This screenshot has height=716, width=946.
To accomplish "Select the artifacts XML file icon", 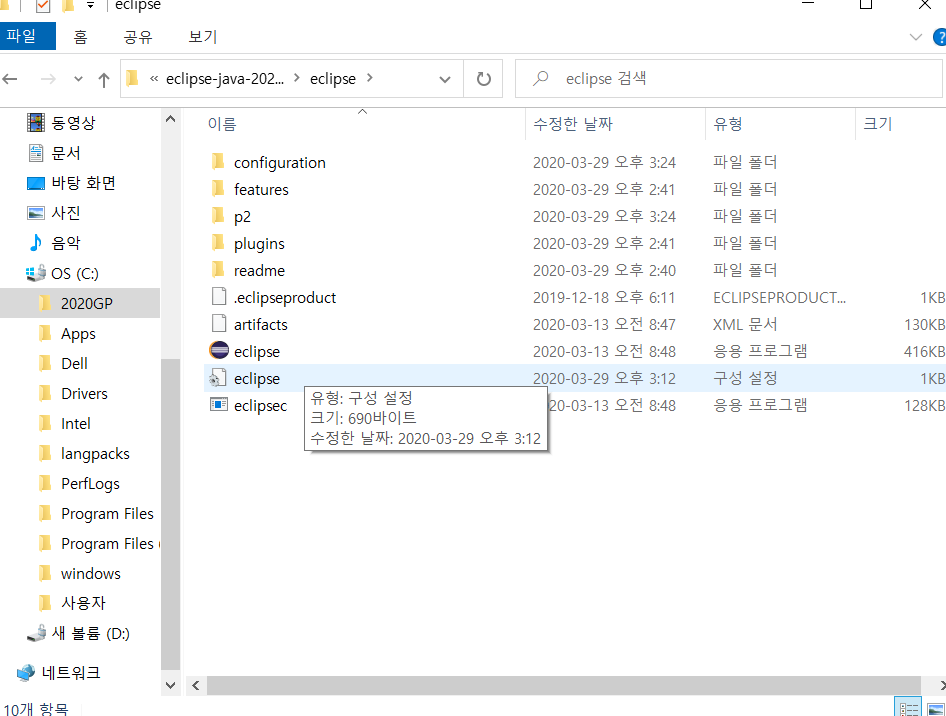I will click(218, 324).
